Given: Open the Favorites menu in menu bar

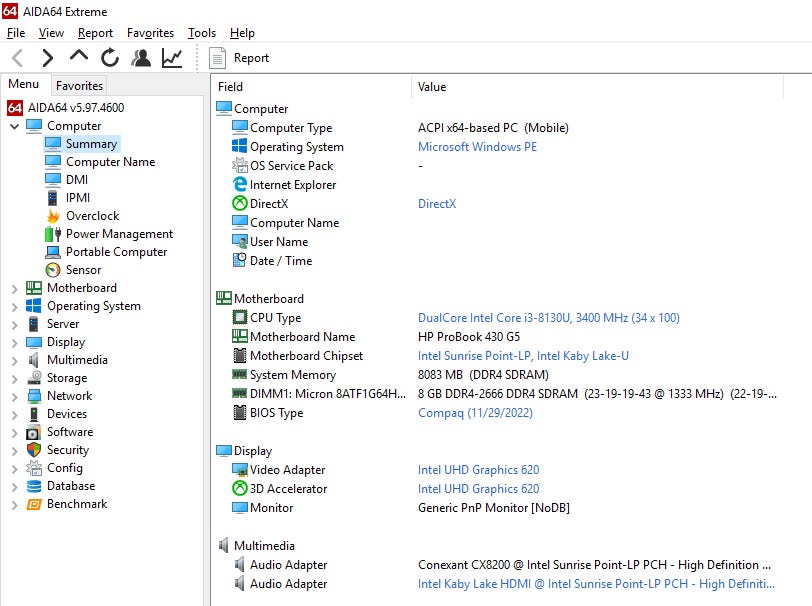Looking at the screenshot, I should coord(150,33).
